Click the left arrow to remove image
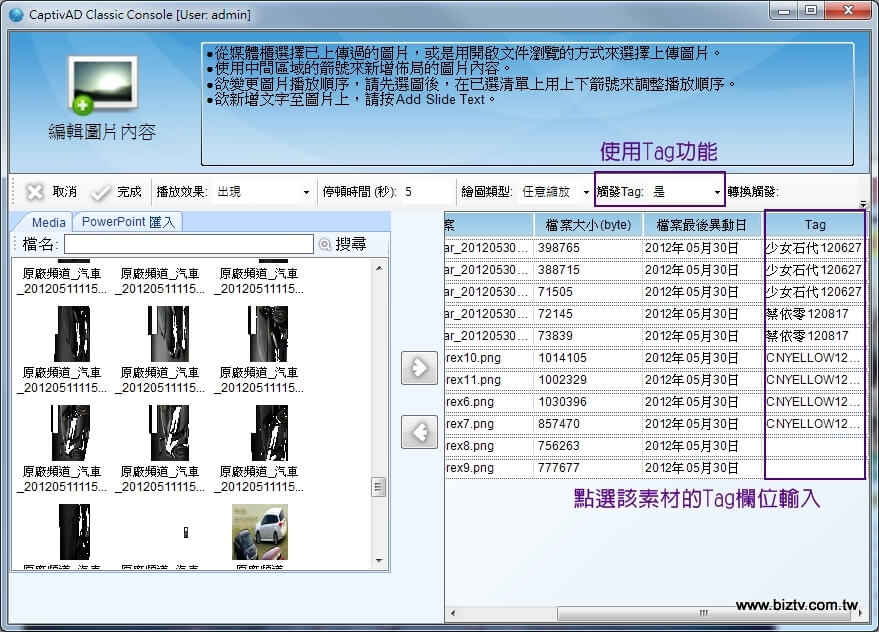The image size is (879, 632). [419, 432]
